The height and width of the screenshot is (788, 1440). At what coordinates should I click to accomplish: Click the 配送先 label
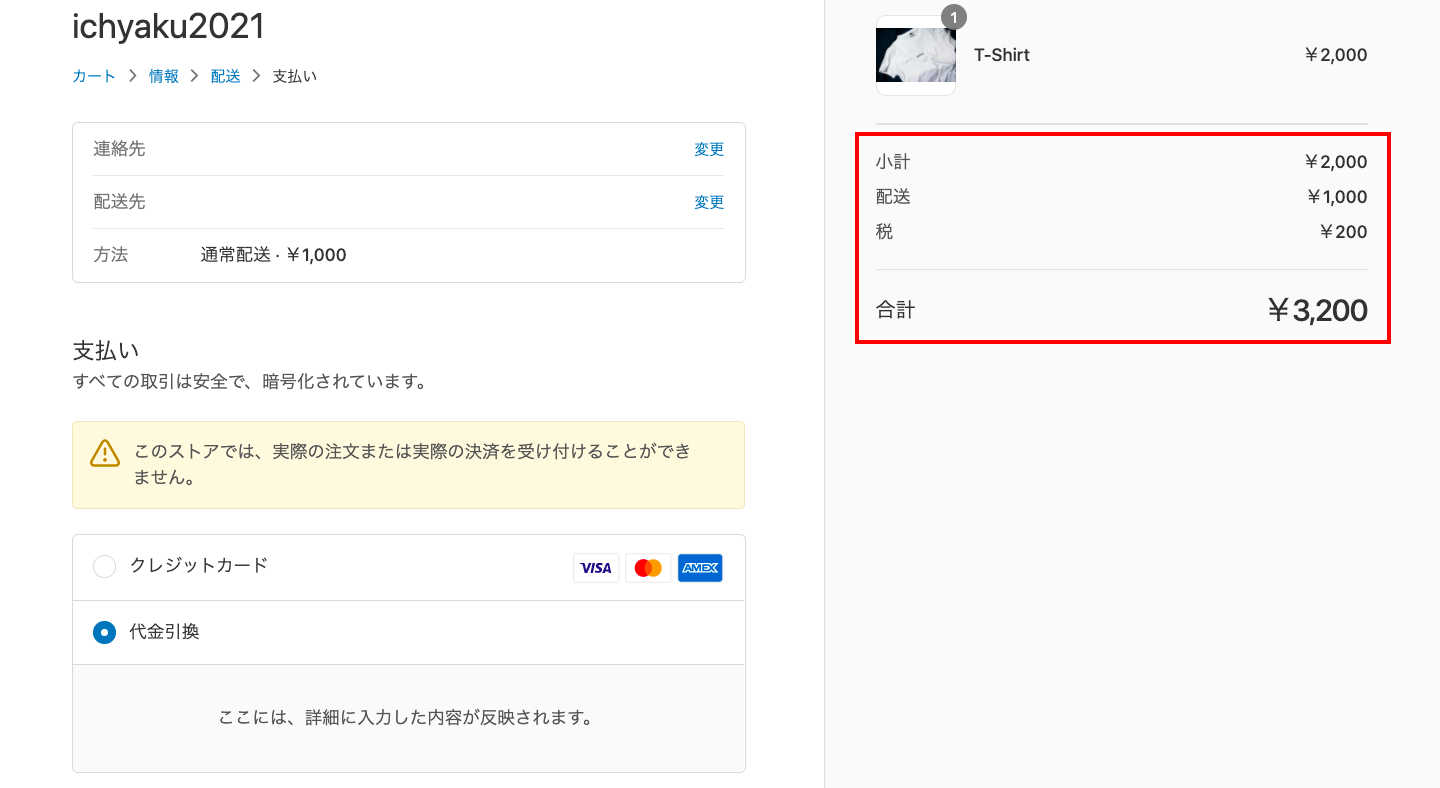(x=119, y=202)
